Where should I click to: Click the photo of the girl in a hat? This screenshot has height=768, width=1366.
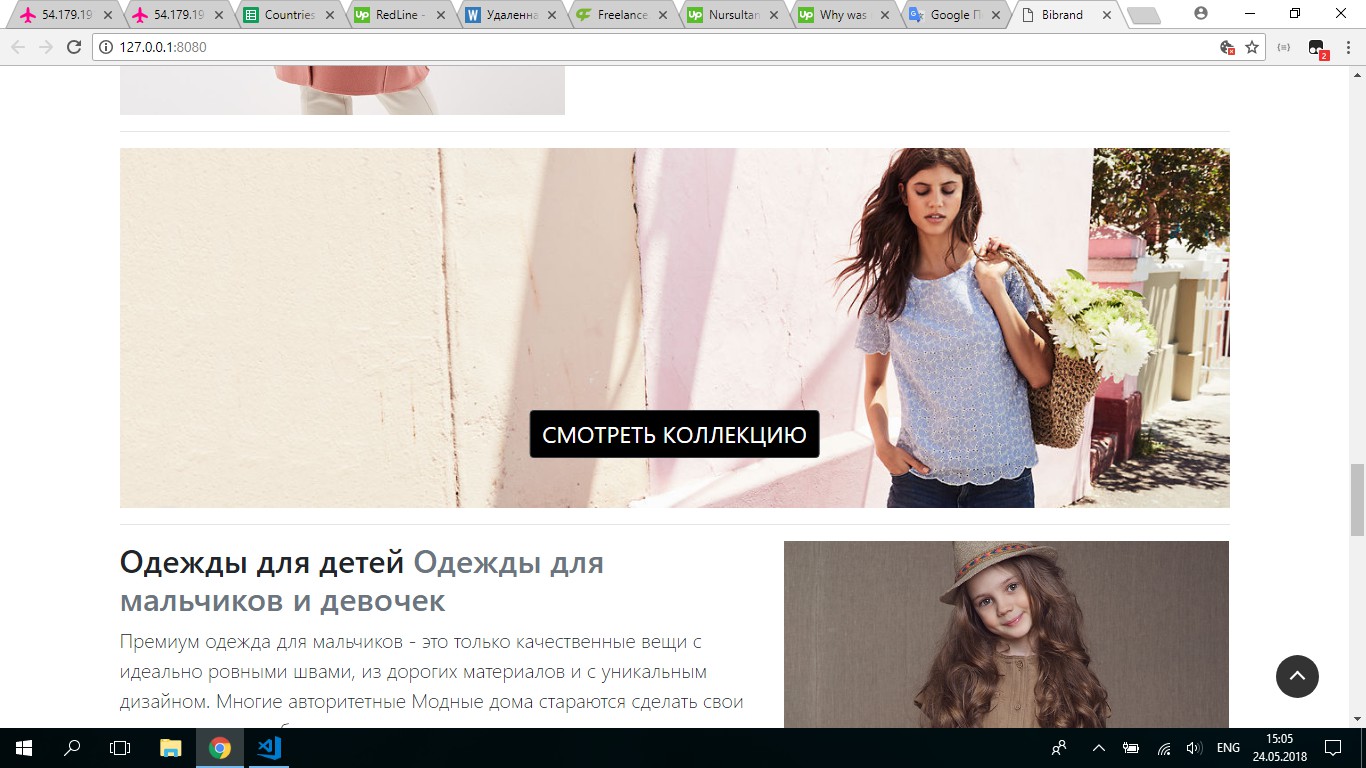point(1006,634)
